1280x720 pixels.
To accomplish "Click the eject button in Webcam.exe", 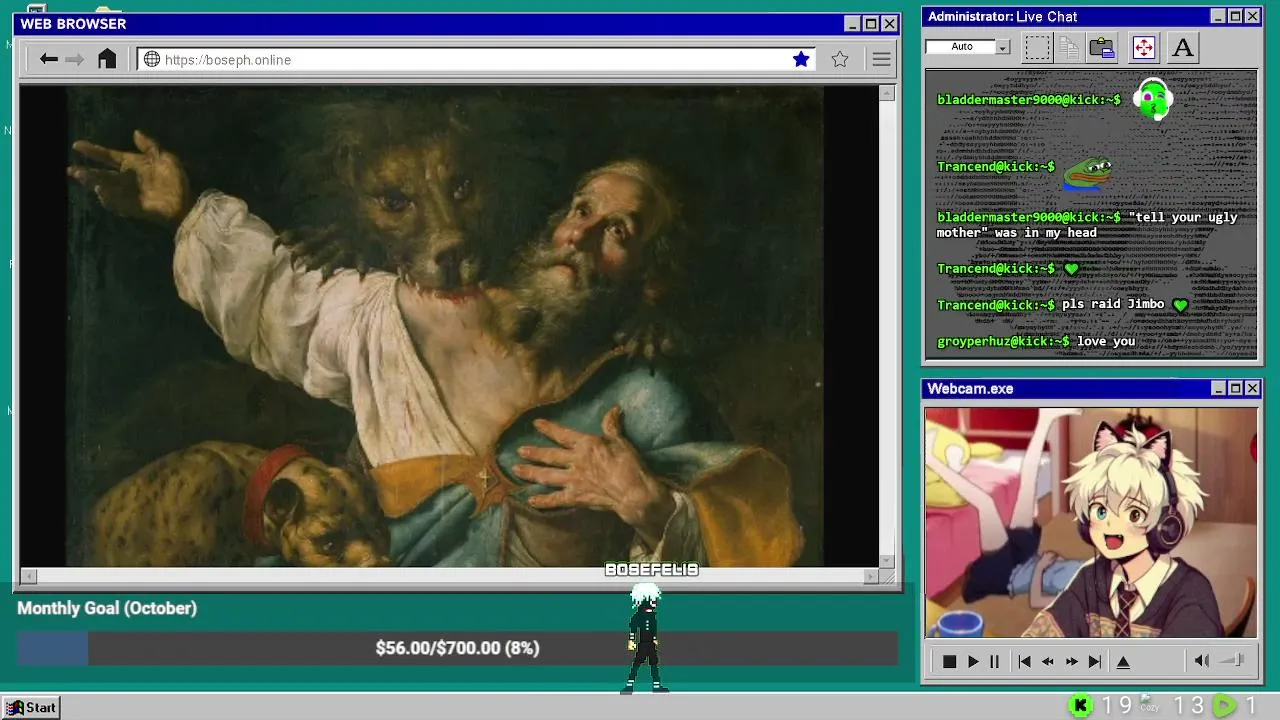I will 1123,661.
